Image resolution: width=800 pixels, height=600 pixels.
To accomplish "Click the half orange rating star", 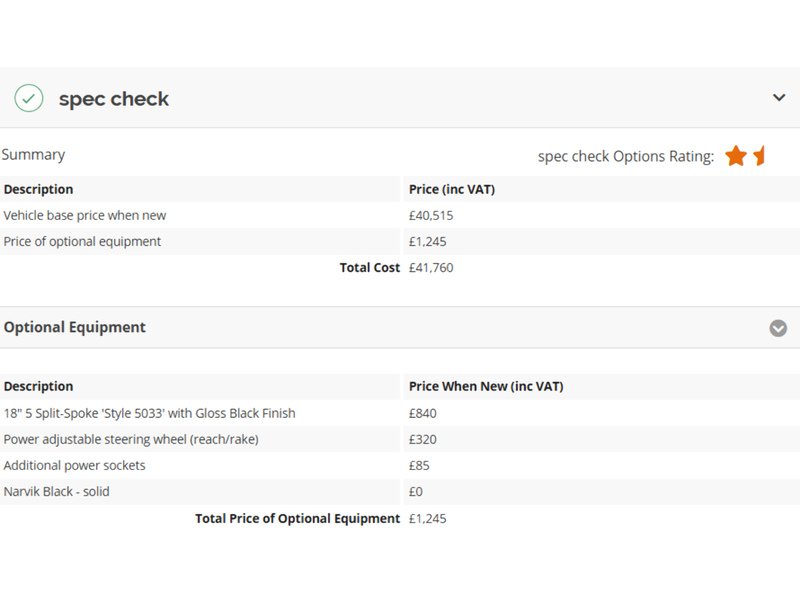I will point(759,156).
